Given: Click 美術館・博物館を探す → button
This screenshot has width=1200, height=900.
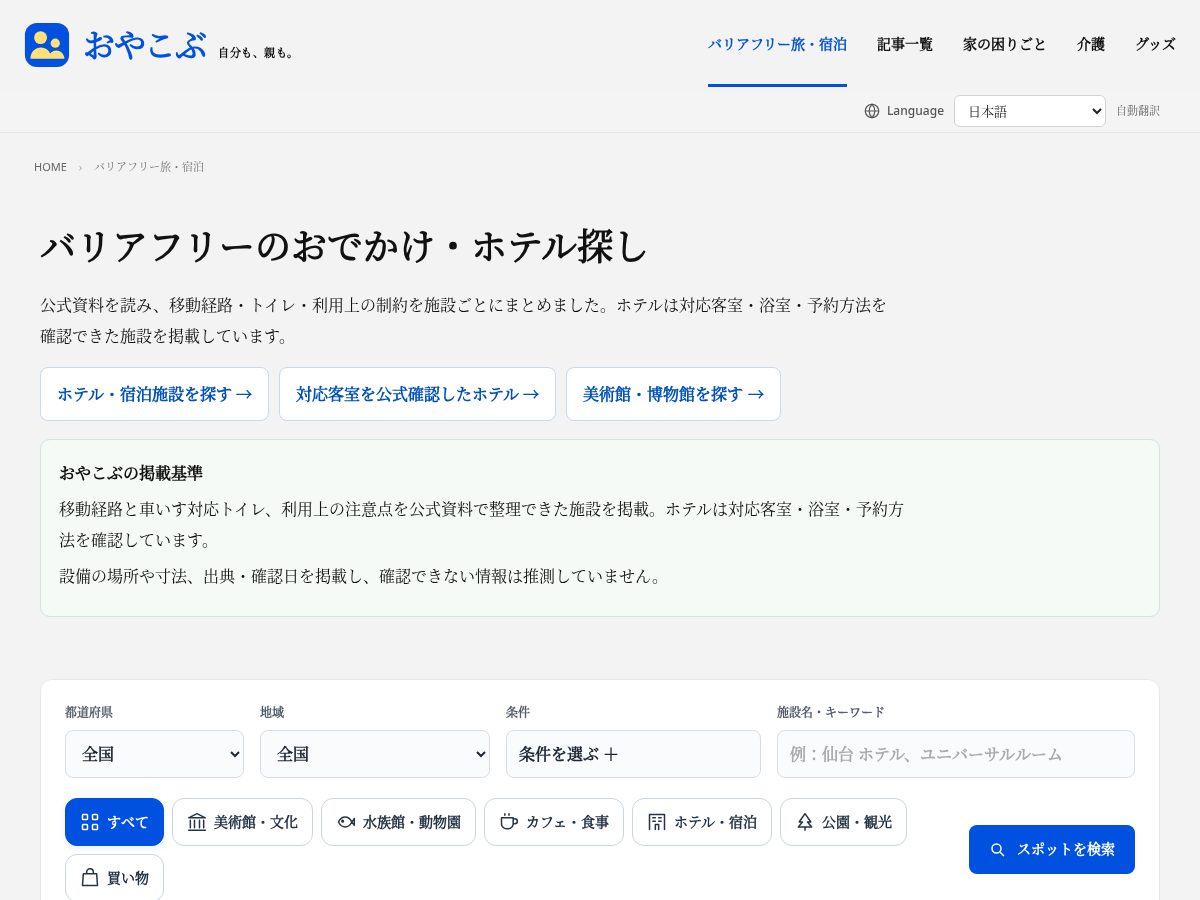Looking at the screenshot, I should coord(673,394).
